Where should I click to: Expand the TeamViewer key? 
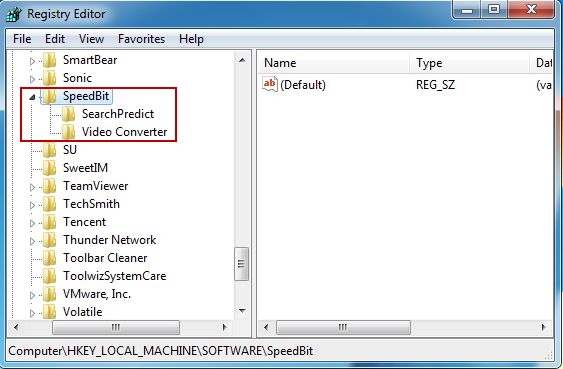click(32, 187)
